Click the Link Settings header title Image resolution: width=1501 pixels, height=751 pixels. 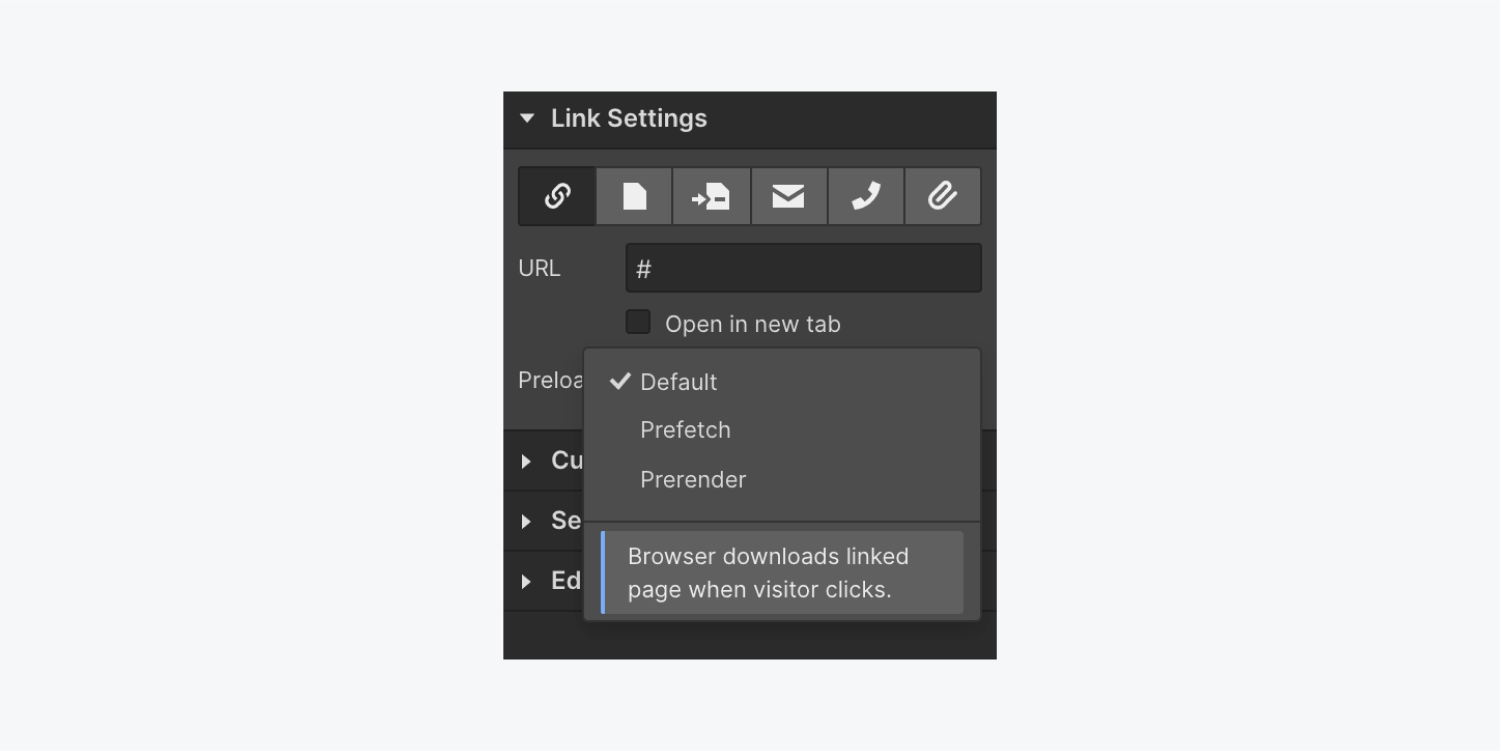629,118
